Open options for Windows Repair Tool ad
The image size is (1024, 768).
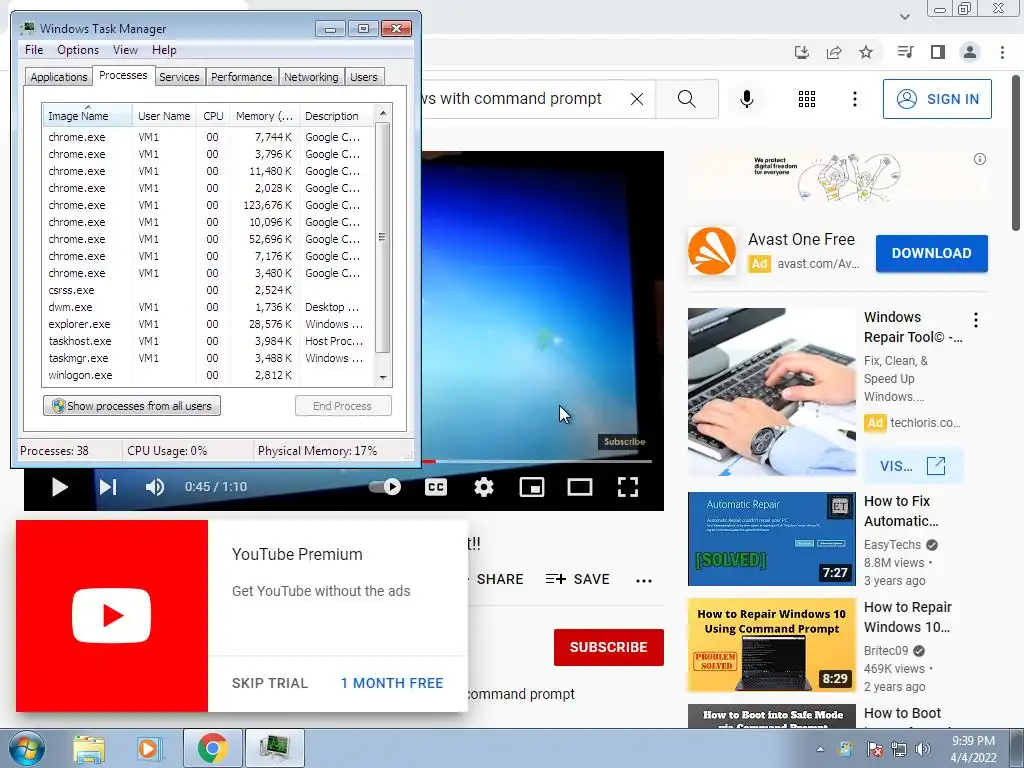point(976,320)
